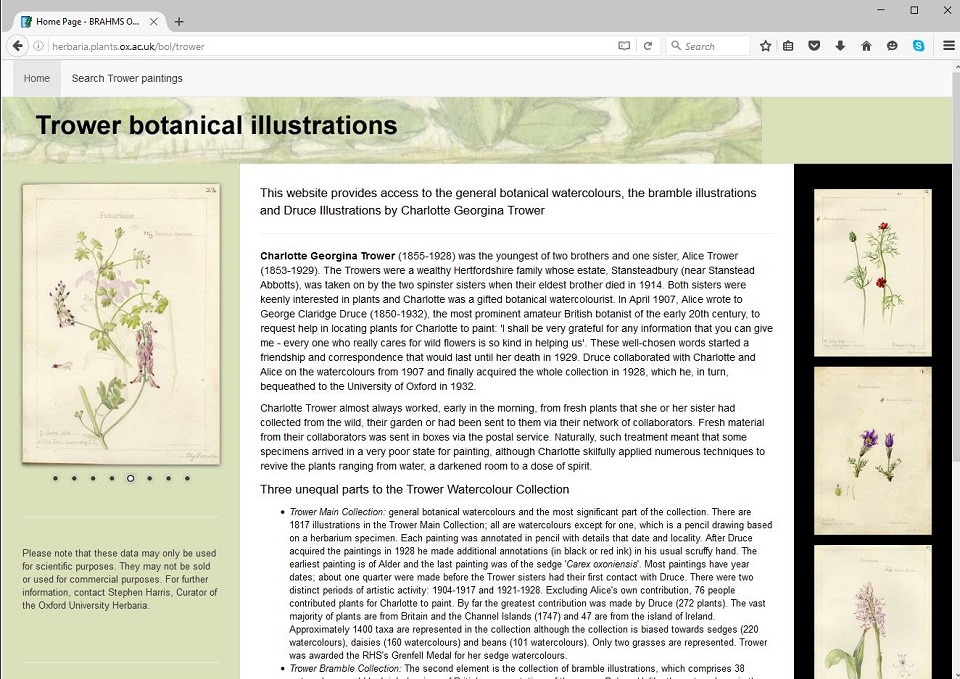Open Reader View from the address bar
The height and width of the screenshot is (679, 960).
(624, 46)
